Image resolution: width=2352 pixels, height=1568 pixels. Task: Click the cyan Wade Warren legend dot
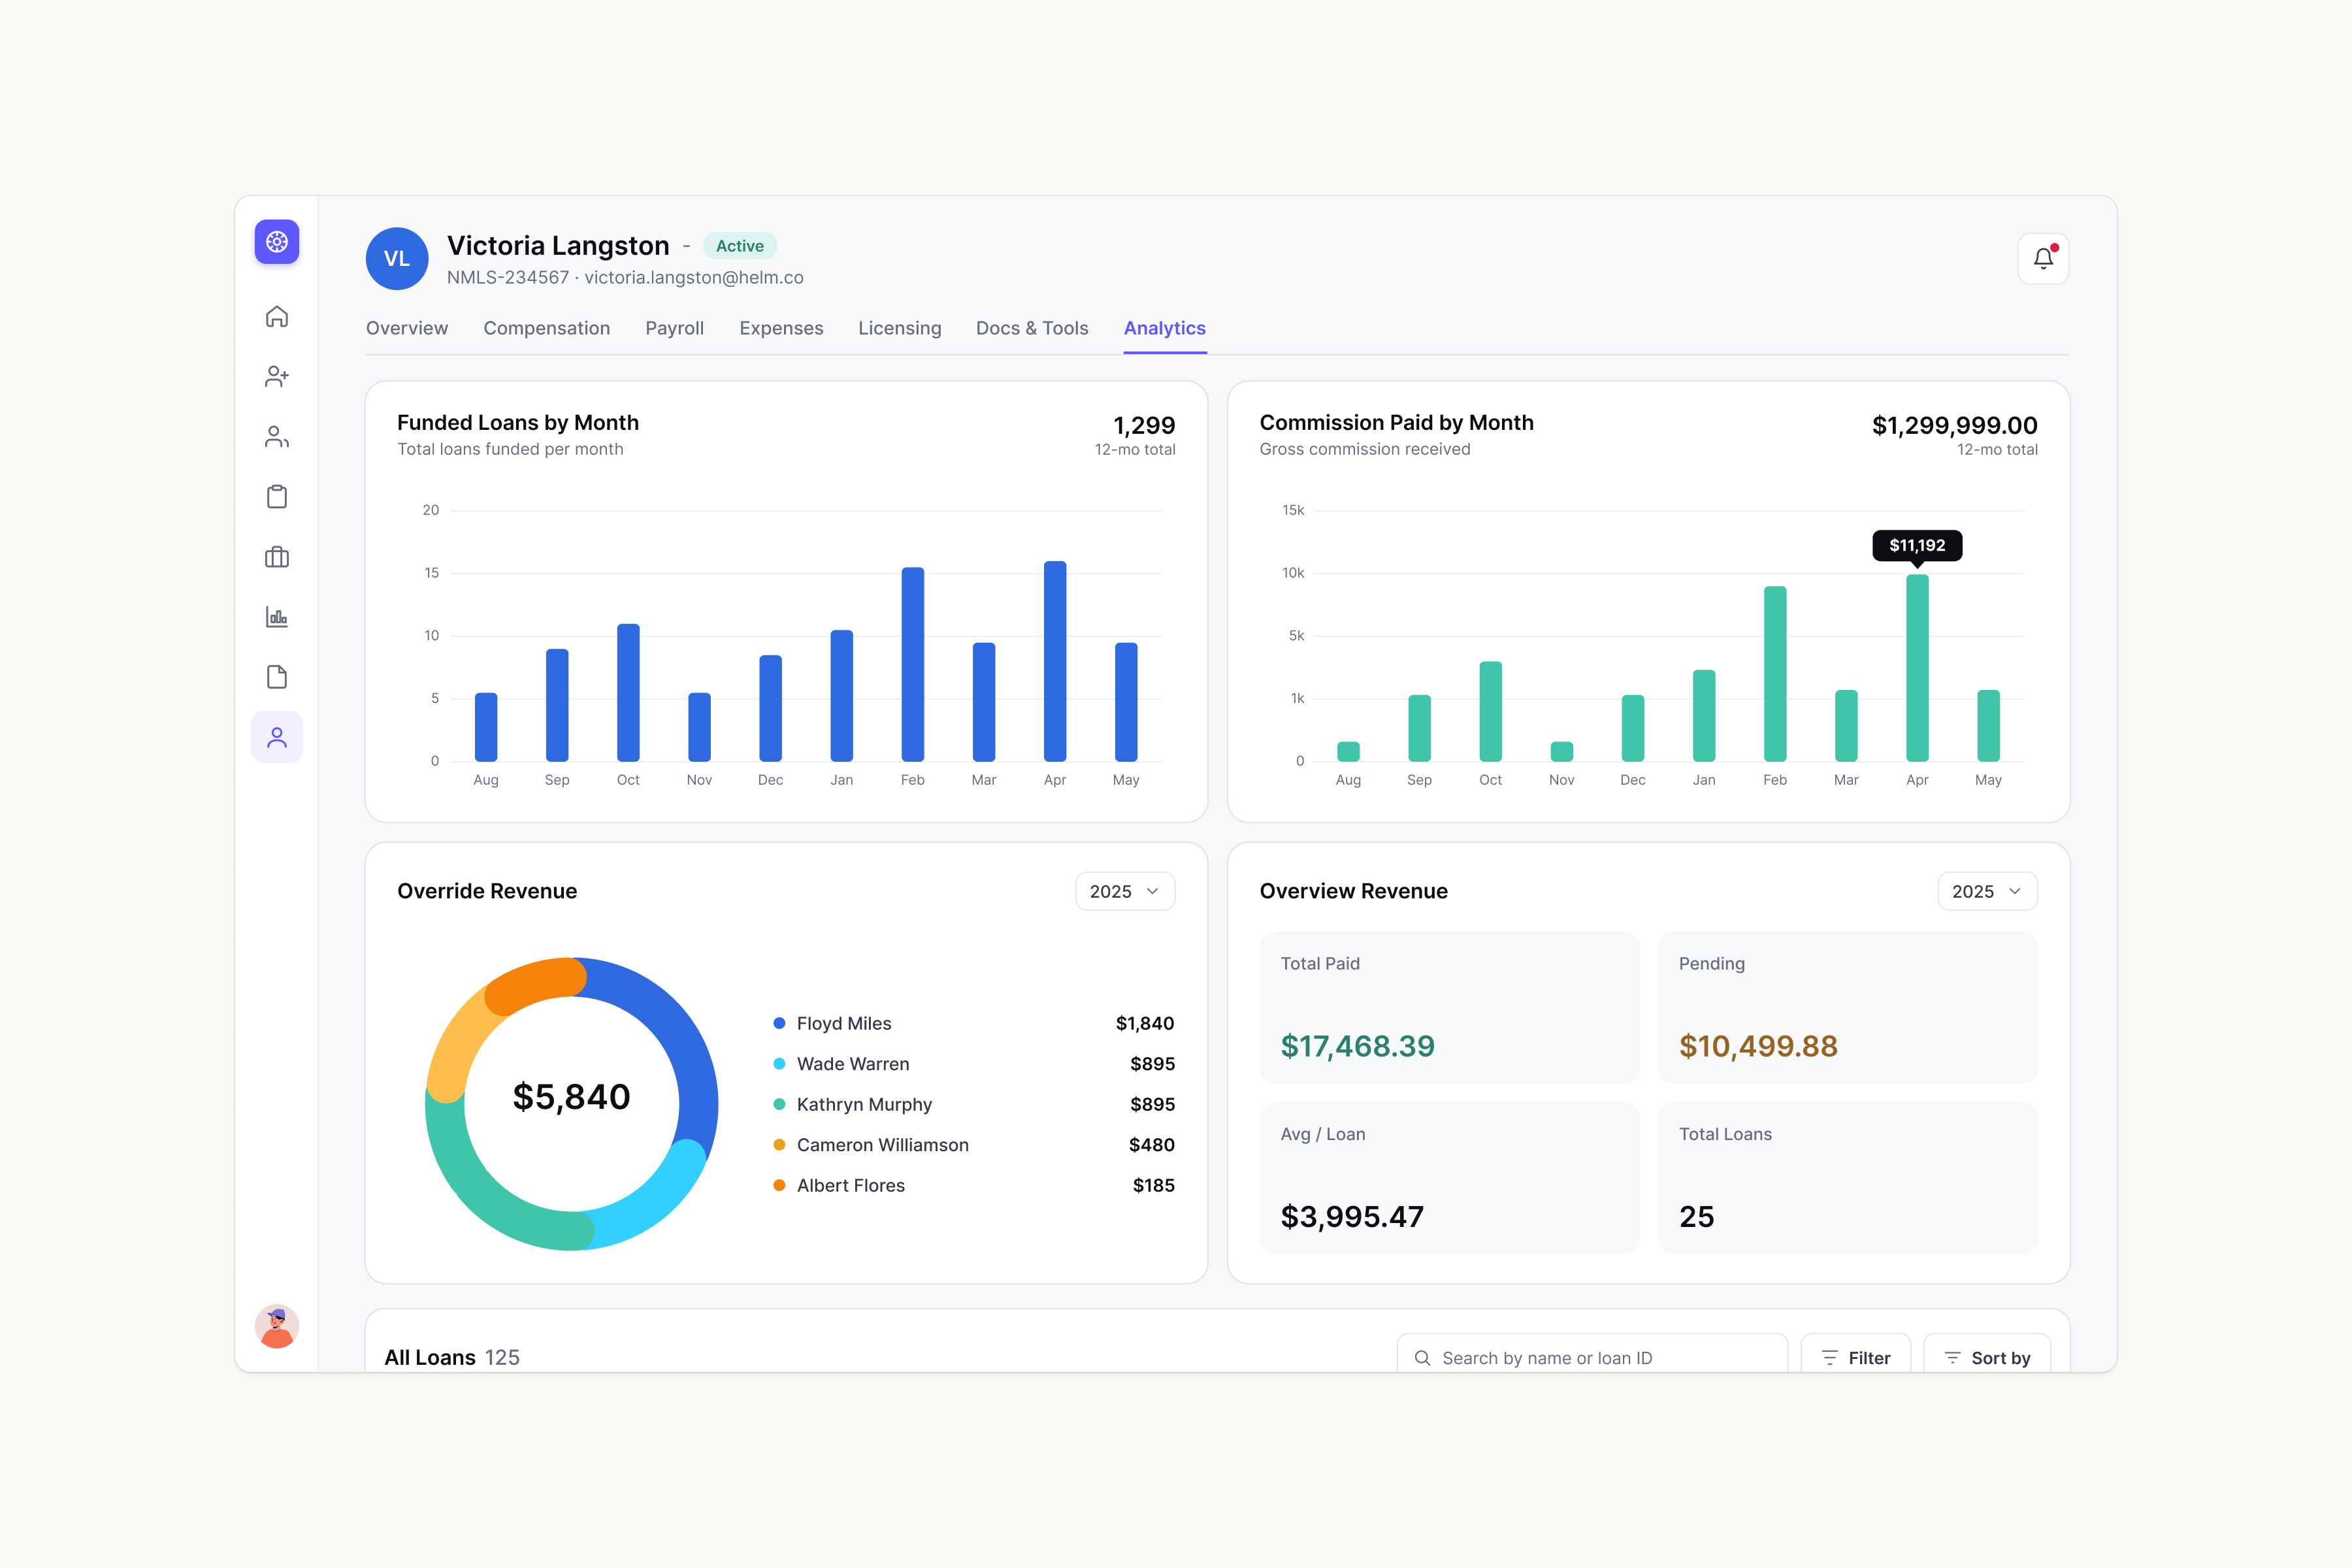(779, 1064)
